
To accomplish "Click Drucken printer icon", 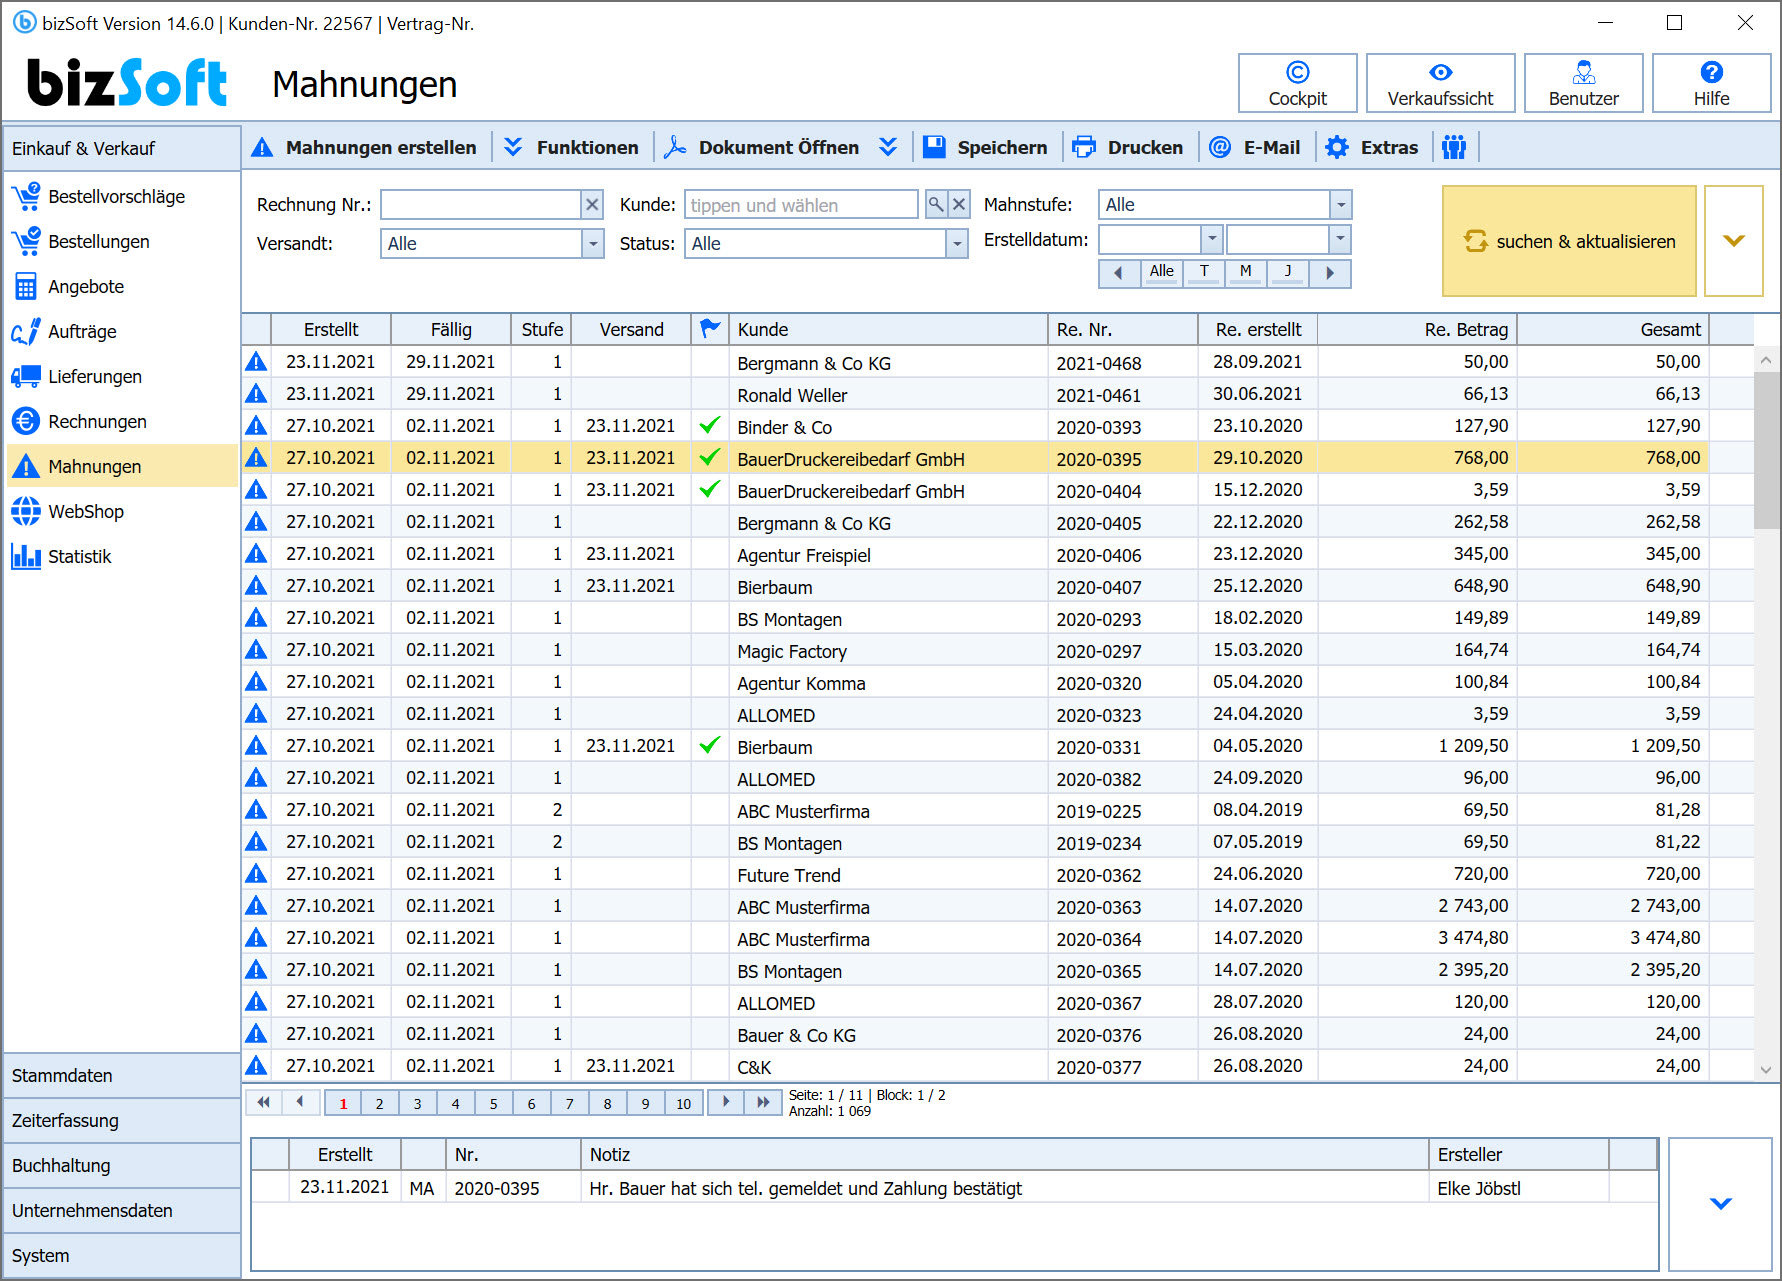I will [x=1084, y=147].
